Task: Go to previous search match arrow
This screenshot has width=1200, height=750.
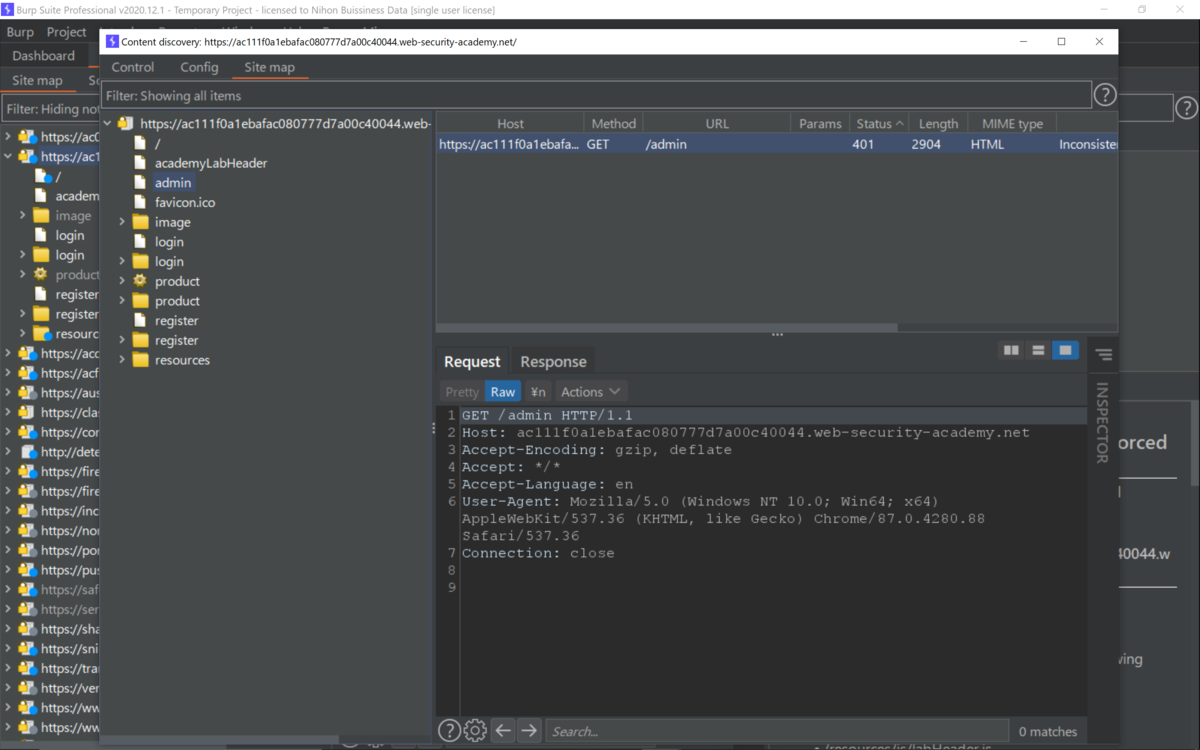Action: [x=503, y=730]
